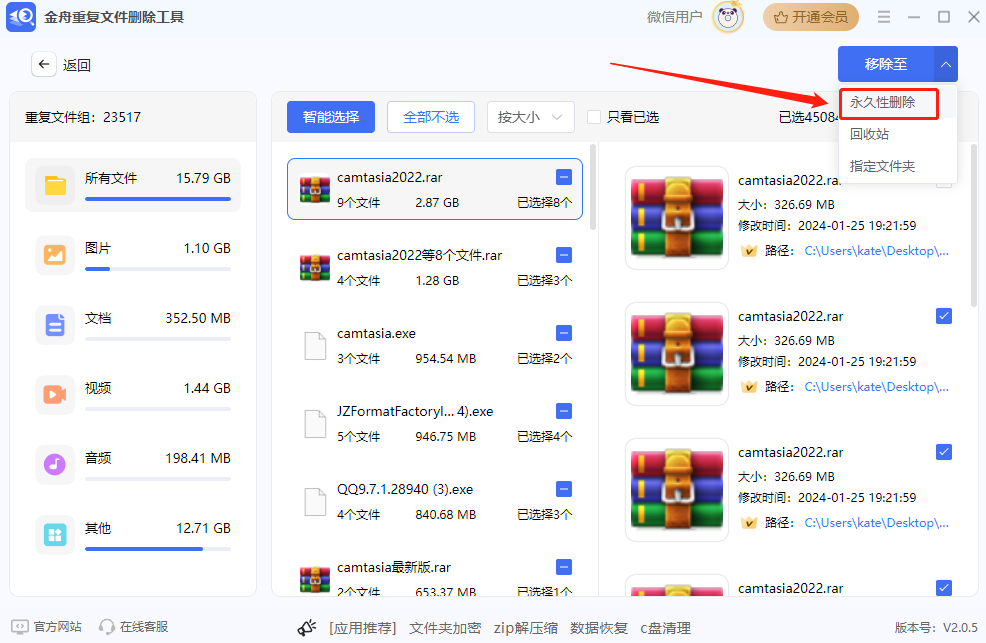Click the 智能选择 button

click(x=331, y=117)
